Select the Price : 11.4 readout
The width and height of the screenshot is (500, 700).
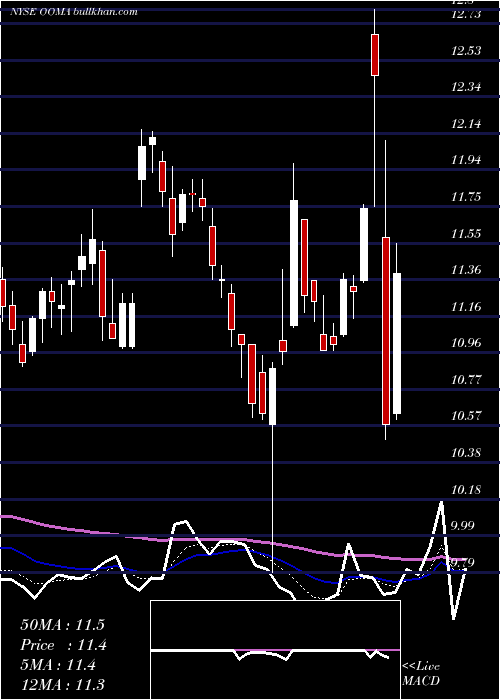[62, 645]
